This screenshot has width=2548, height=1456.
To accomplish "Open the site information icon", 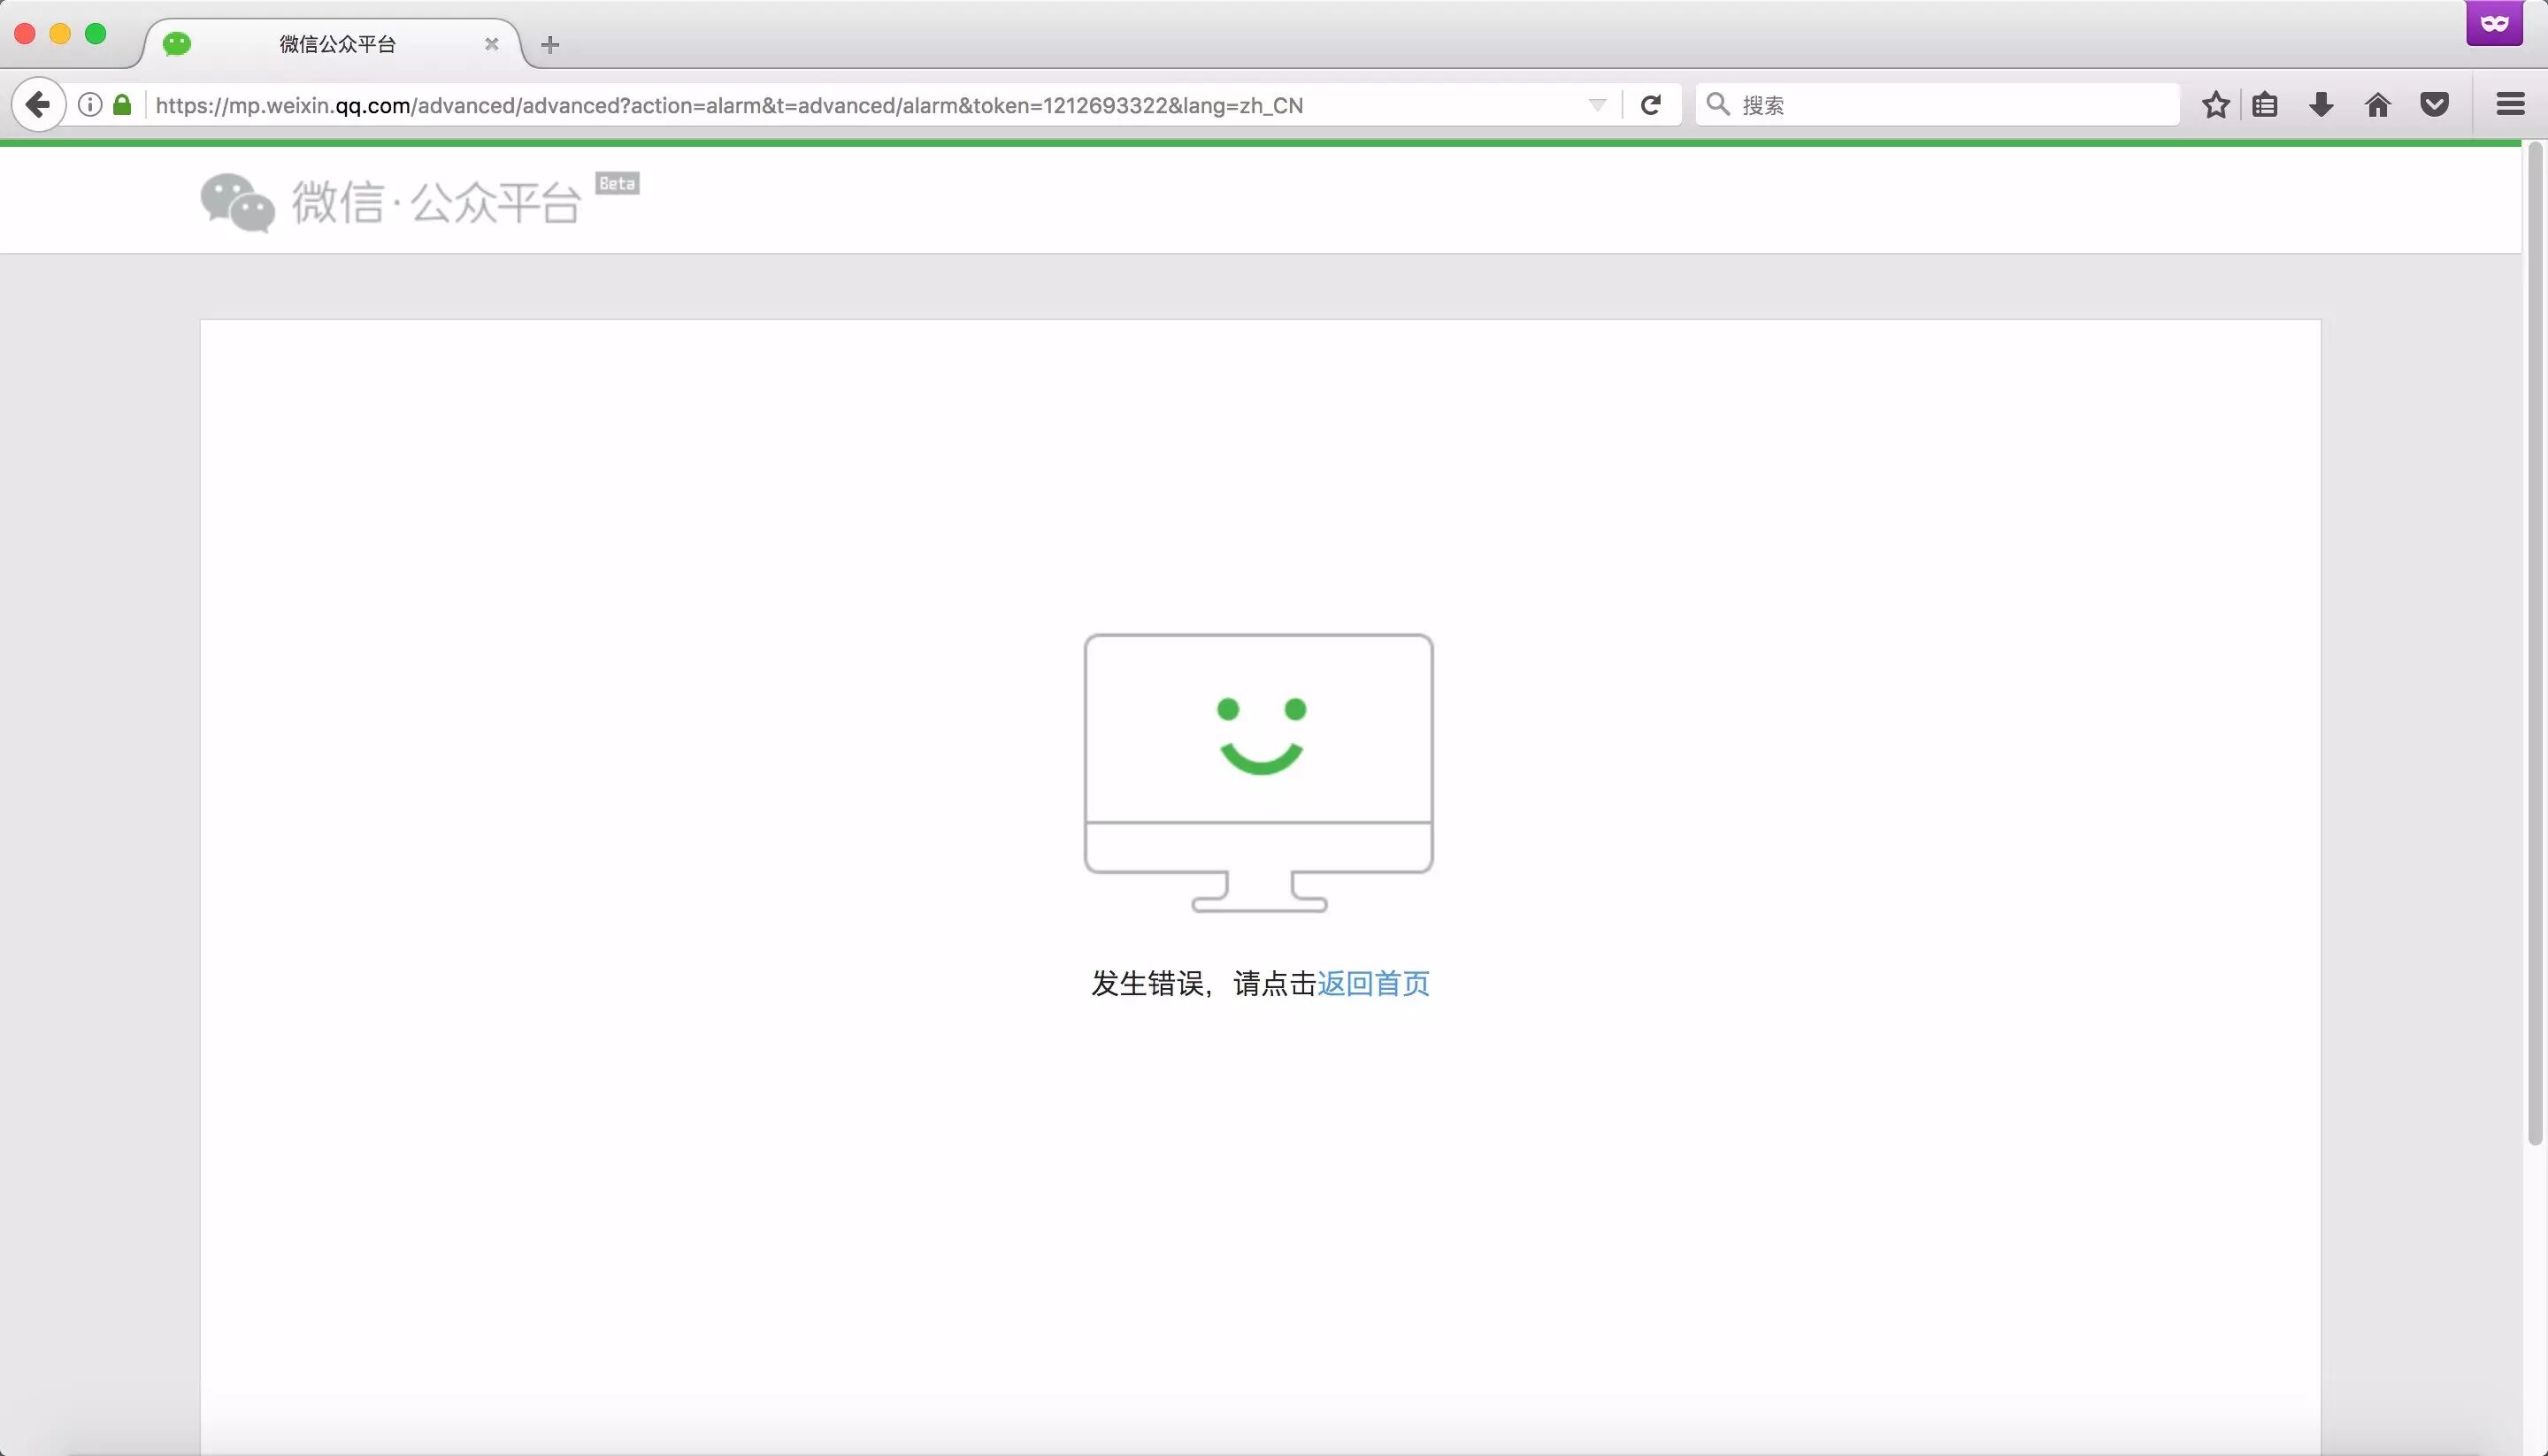I will click(x=90, y=105).
